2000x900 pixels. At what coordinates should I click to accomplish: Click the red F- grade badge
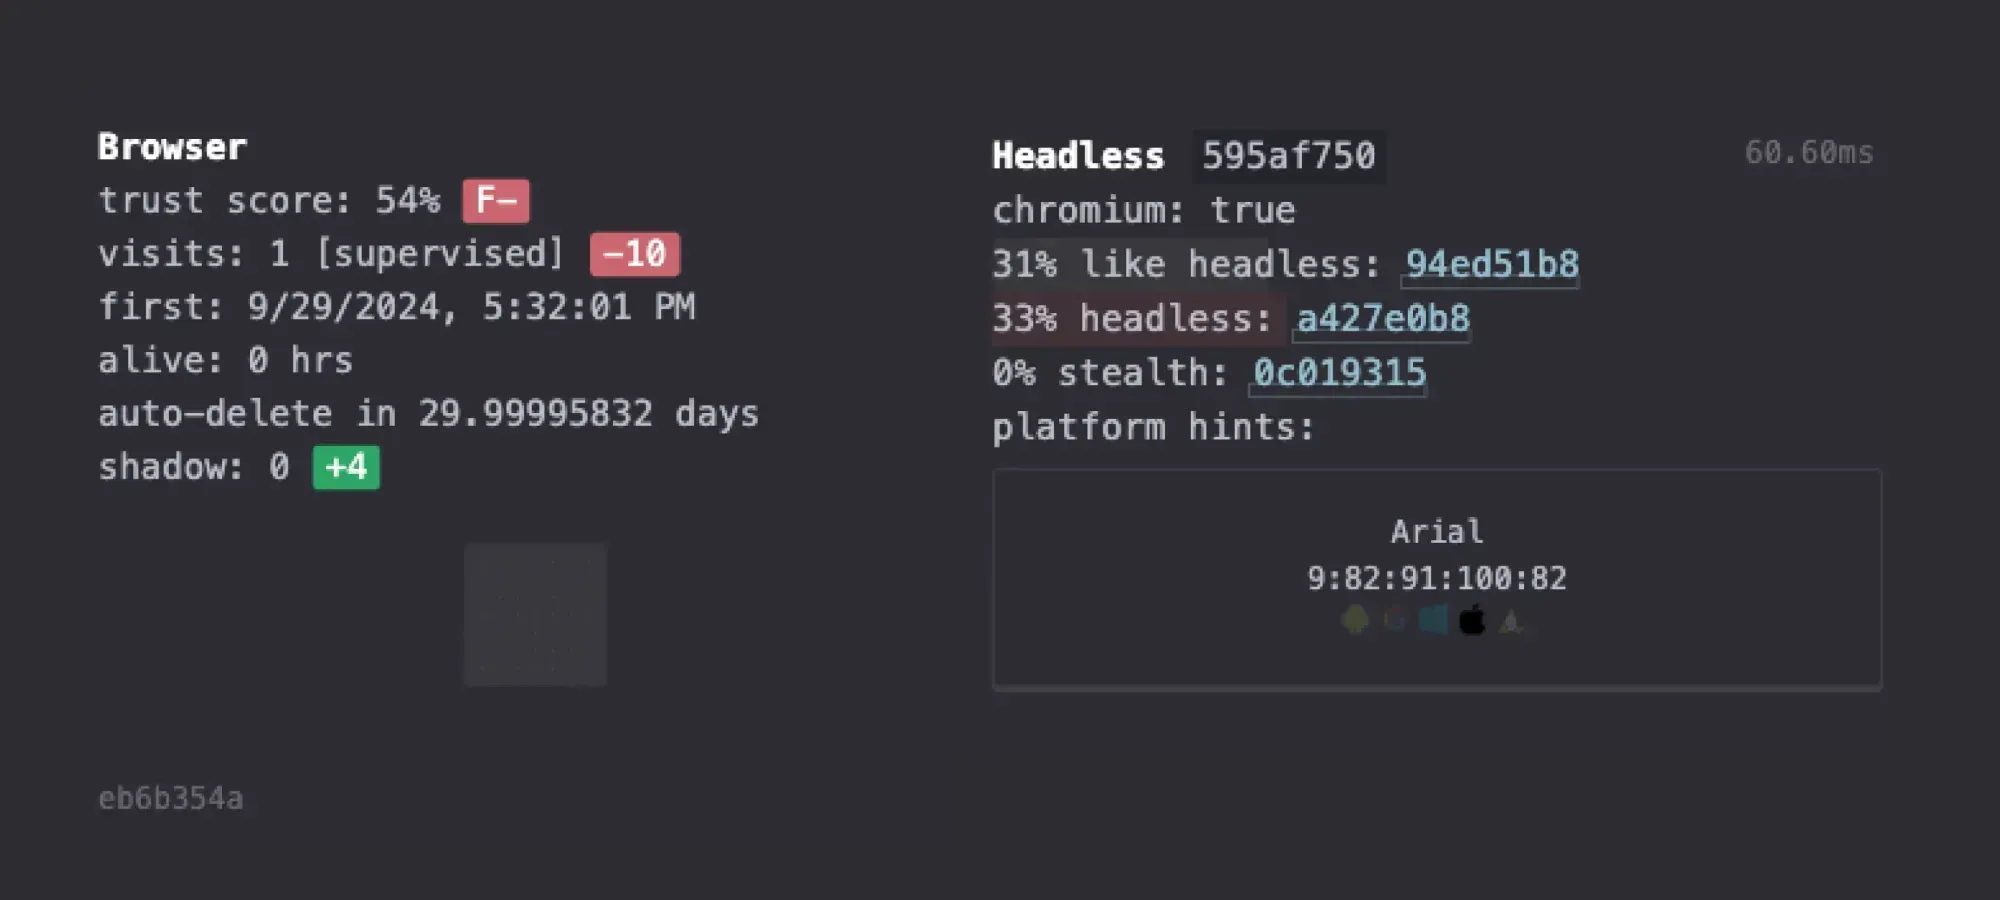click(x=496, y=201)
